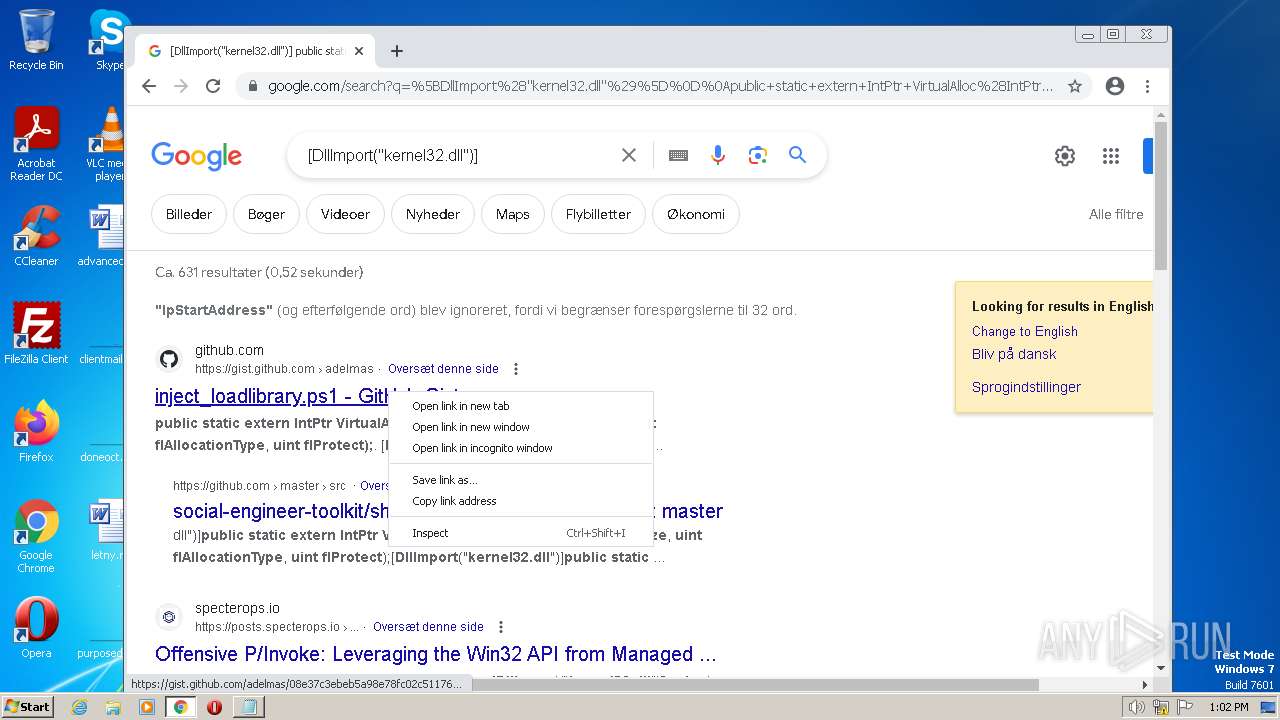Start voice search with microphone
1280x720 pixels.
(718, 155)
